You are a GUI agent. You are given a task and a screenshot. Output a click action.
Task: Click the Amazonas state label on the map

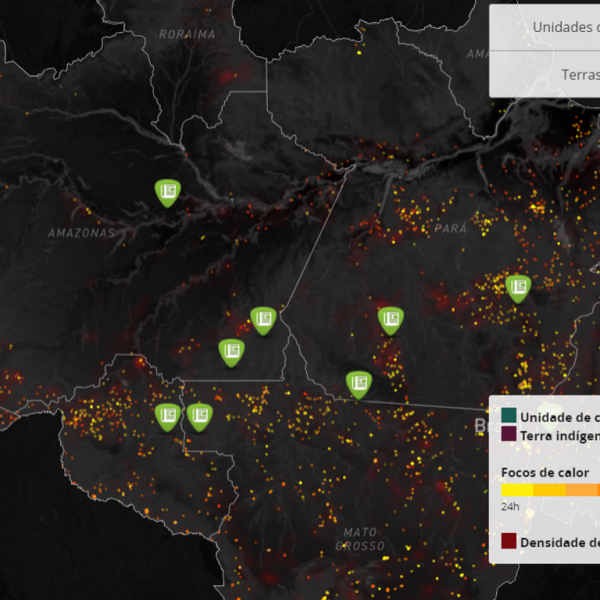tap(81, 232)
